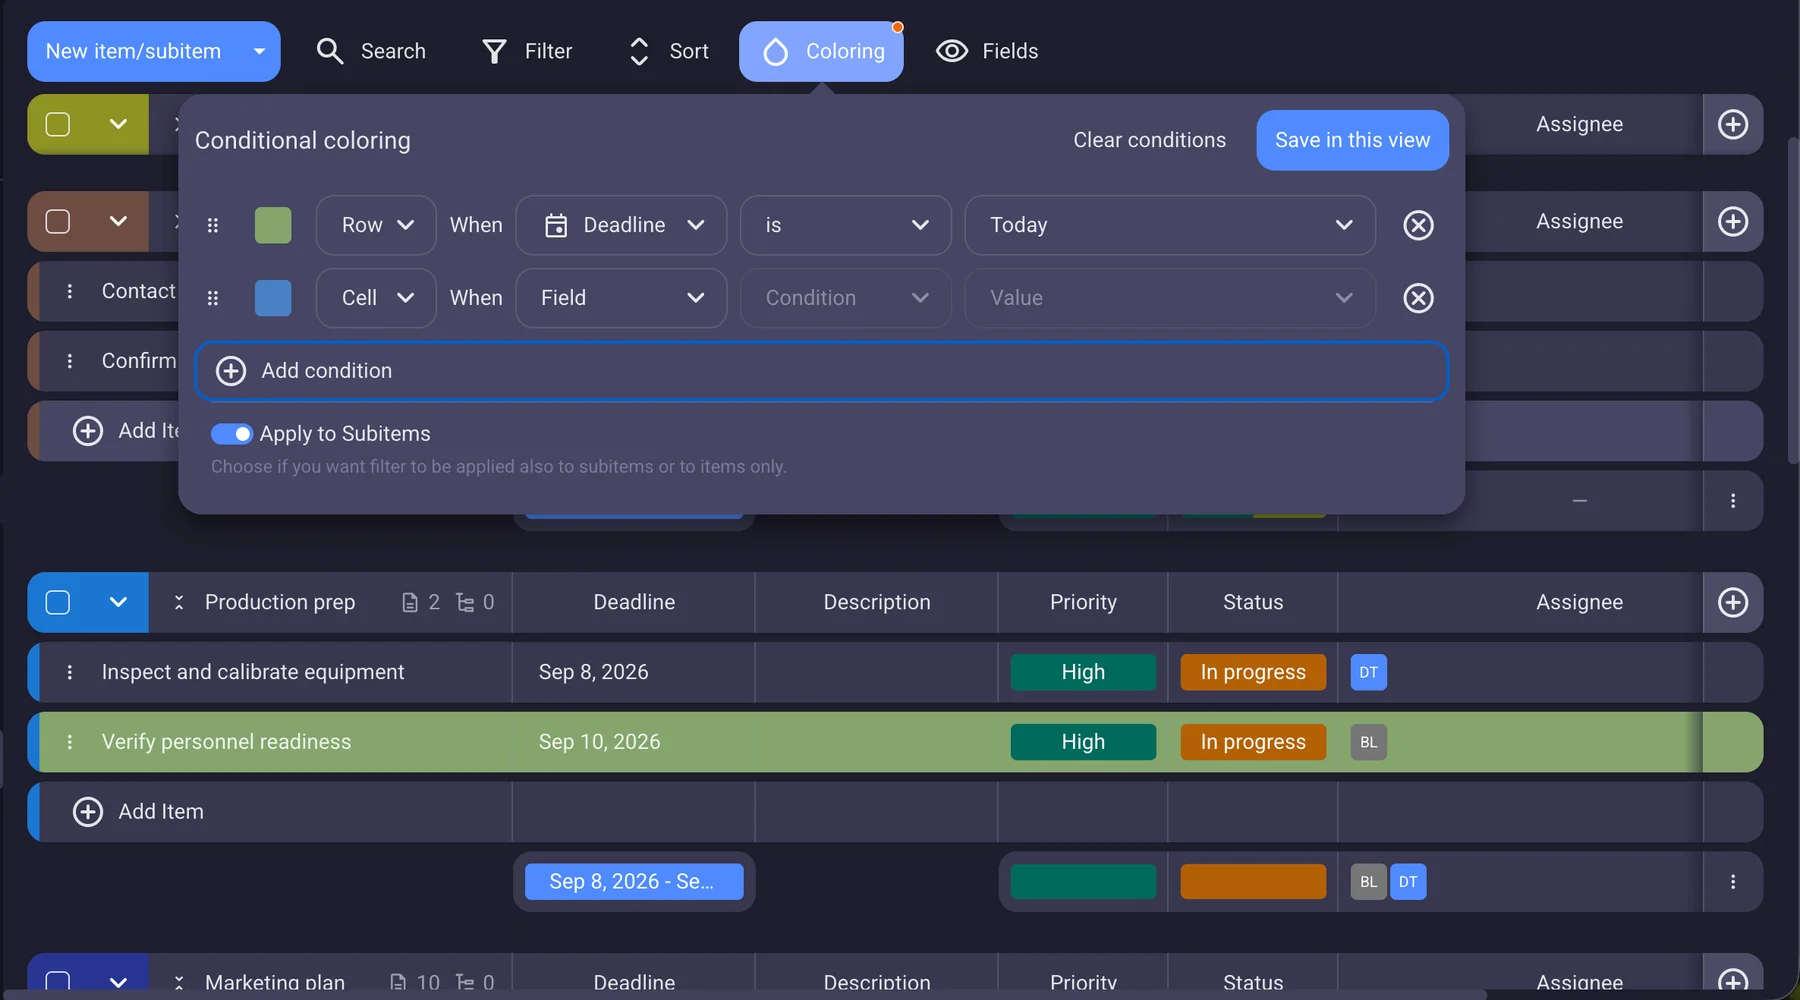Click High priority for Inspect and calibrate equipment
This screenshot has height=1000, width=1800.
pyautogui.click(x=1083, y=672)
